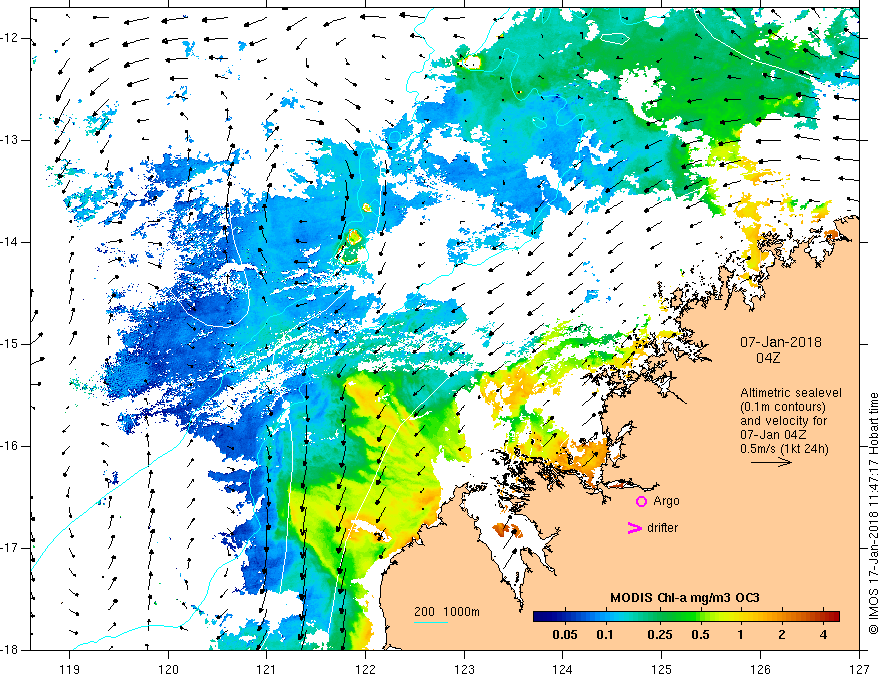Screen dimensions: 880x680
Task: Click latitude axis label -12
Action: point(11,38)
